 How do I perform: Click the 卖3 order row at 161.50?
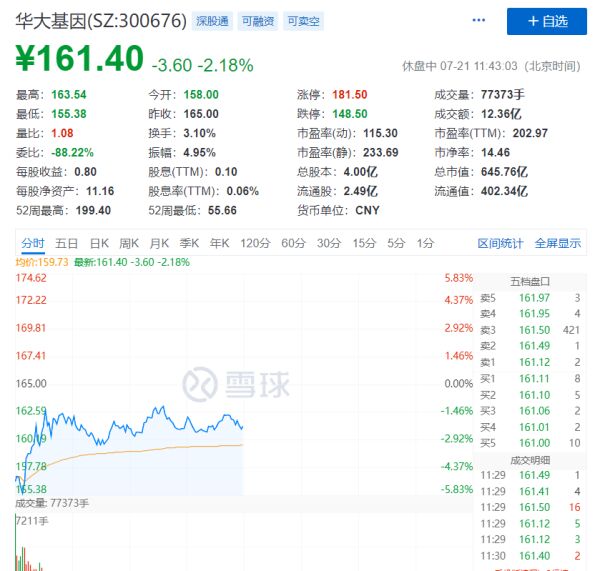pyautogui.click(x=530, y=330)
